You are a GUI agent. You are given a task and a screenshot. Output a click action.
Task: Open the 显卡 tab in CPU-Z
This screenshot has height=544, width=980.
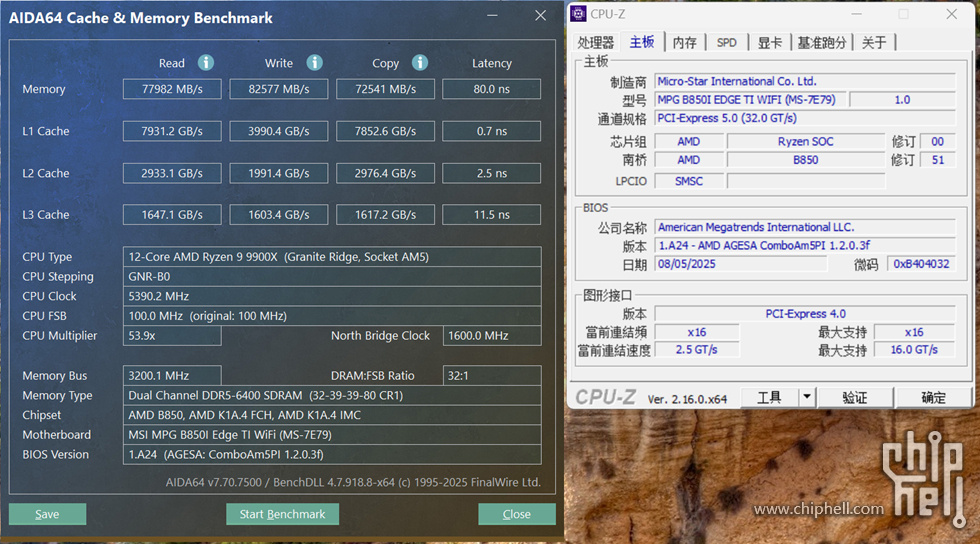click(769, 43)
